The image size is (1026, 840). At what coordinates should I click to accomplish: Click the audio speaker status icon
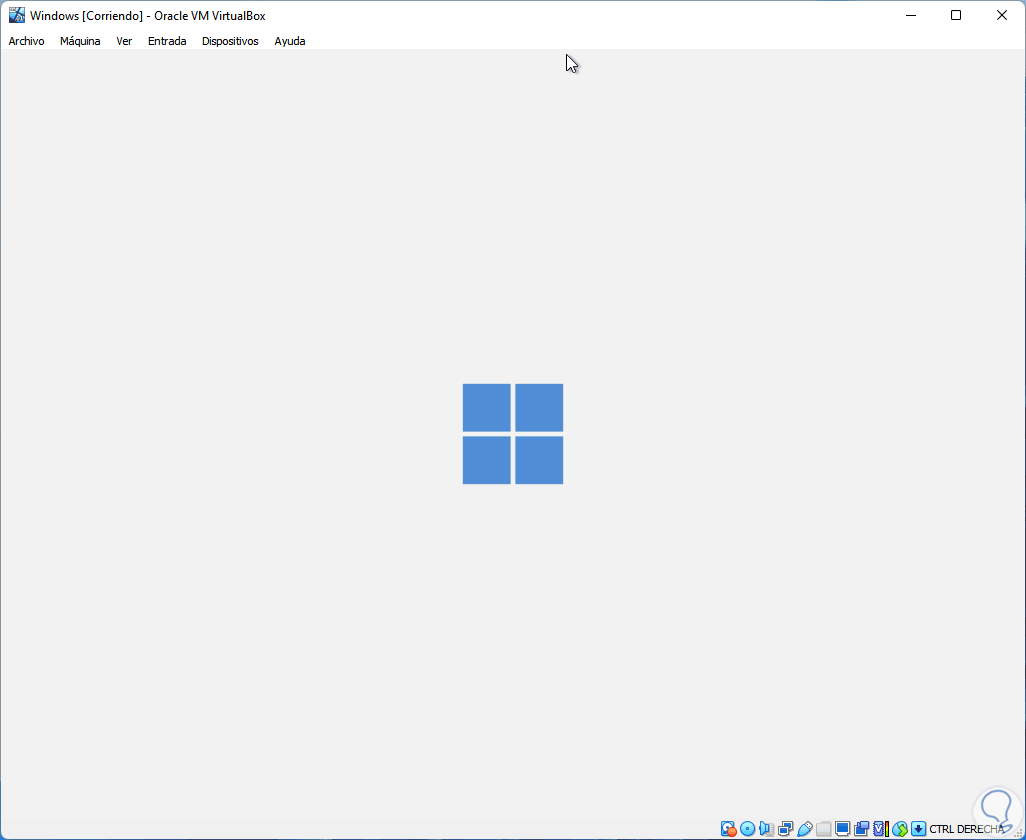[x=766, y=829]
